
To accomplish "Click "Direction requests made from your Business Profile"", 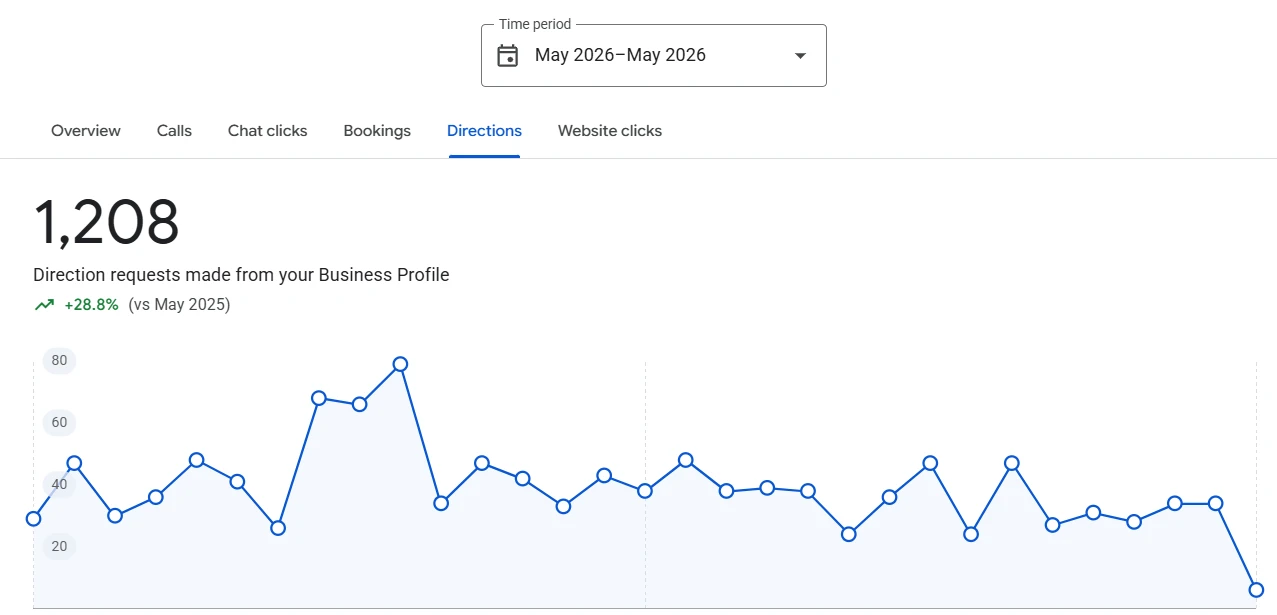I will [241, 275].
